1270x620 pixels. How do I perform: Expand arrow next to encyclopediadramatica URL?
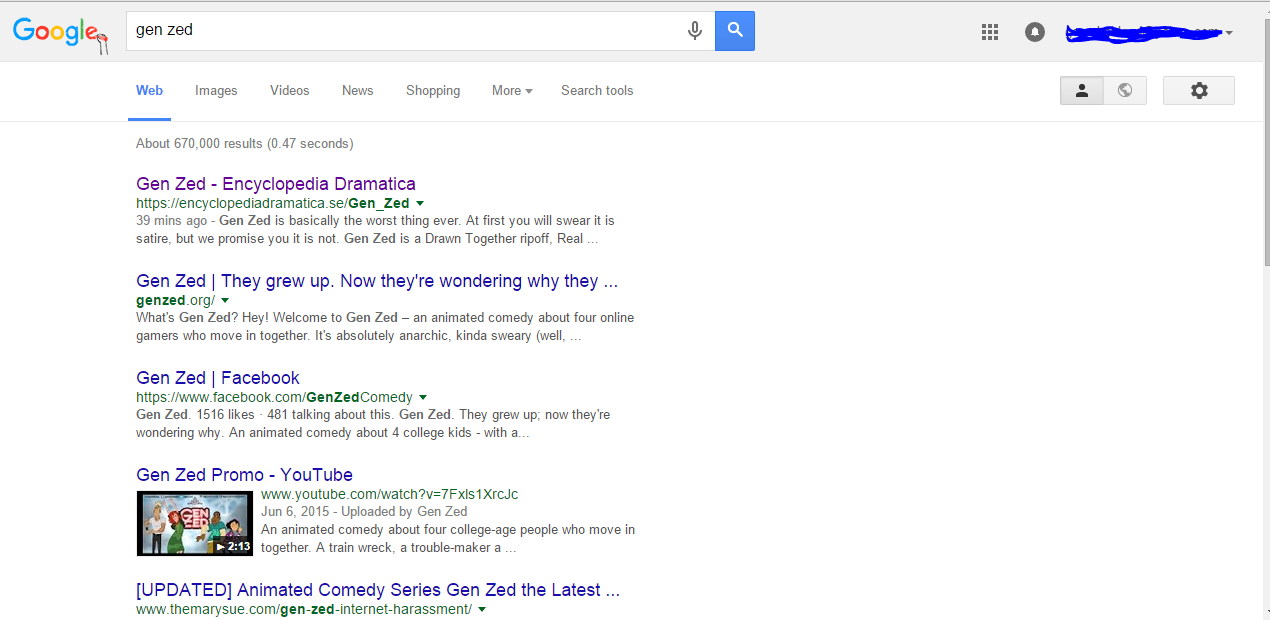pos(420,204)
